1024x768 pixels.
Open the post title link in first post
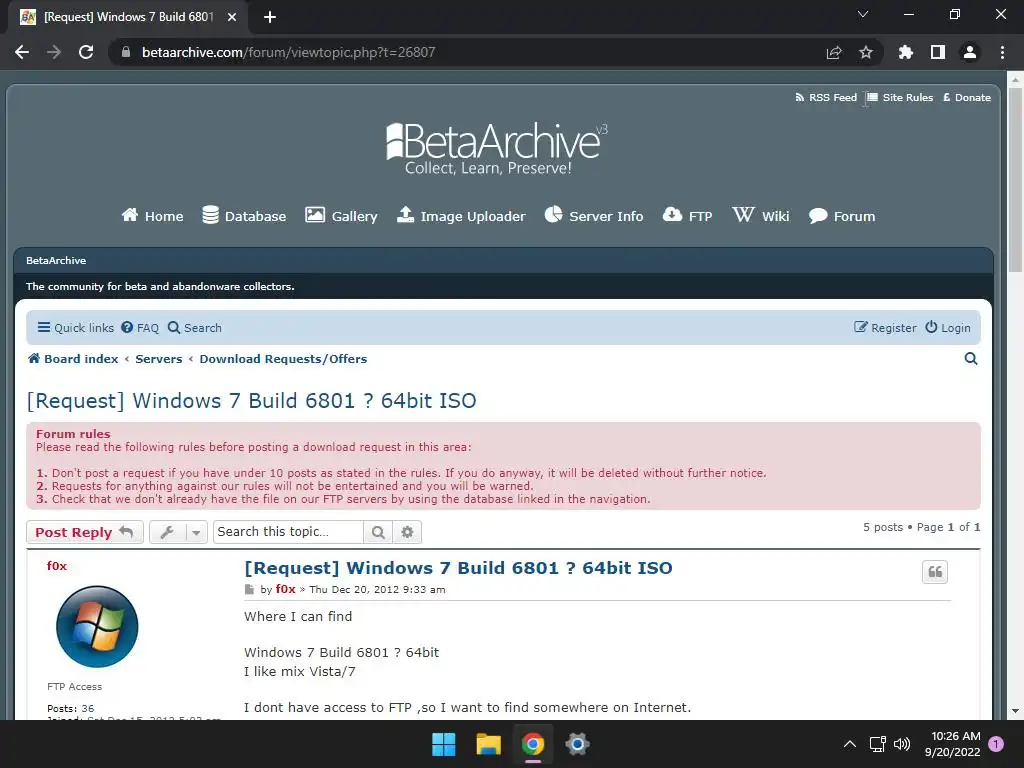[458, 568]
